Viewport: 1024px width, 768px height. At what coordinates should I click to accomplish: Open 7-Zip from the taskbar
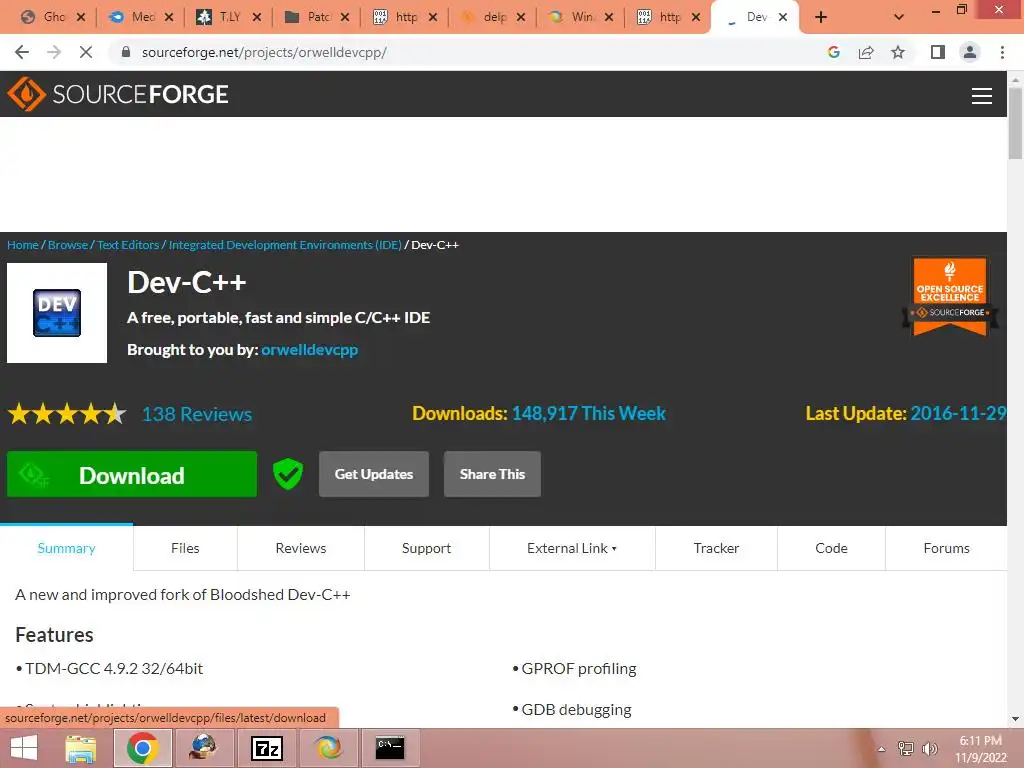[266, 748]
